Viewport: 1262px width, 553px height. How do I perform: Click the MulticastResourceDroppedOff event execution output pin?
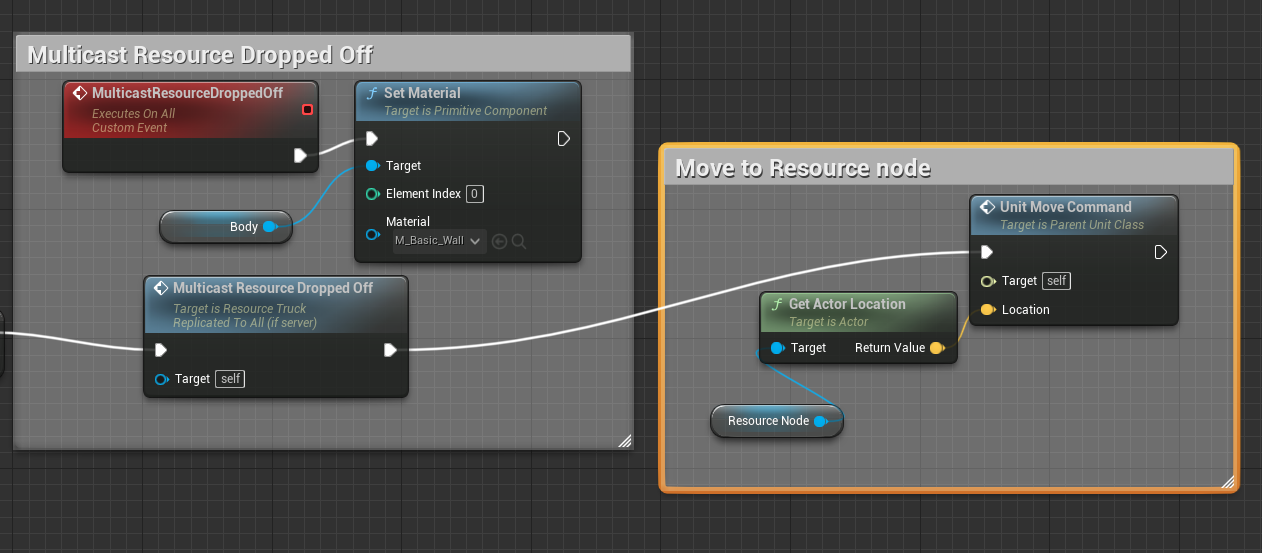300,155
